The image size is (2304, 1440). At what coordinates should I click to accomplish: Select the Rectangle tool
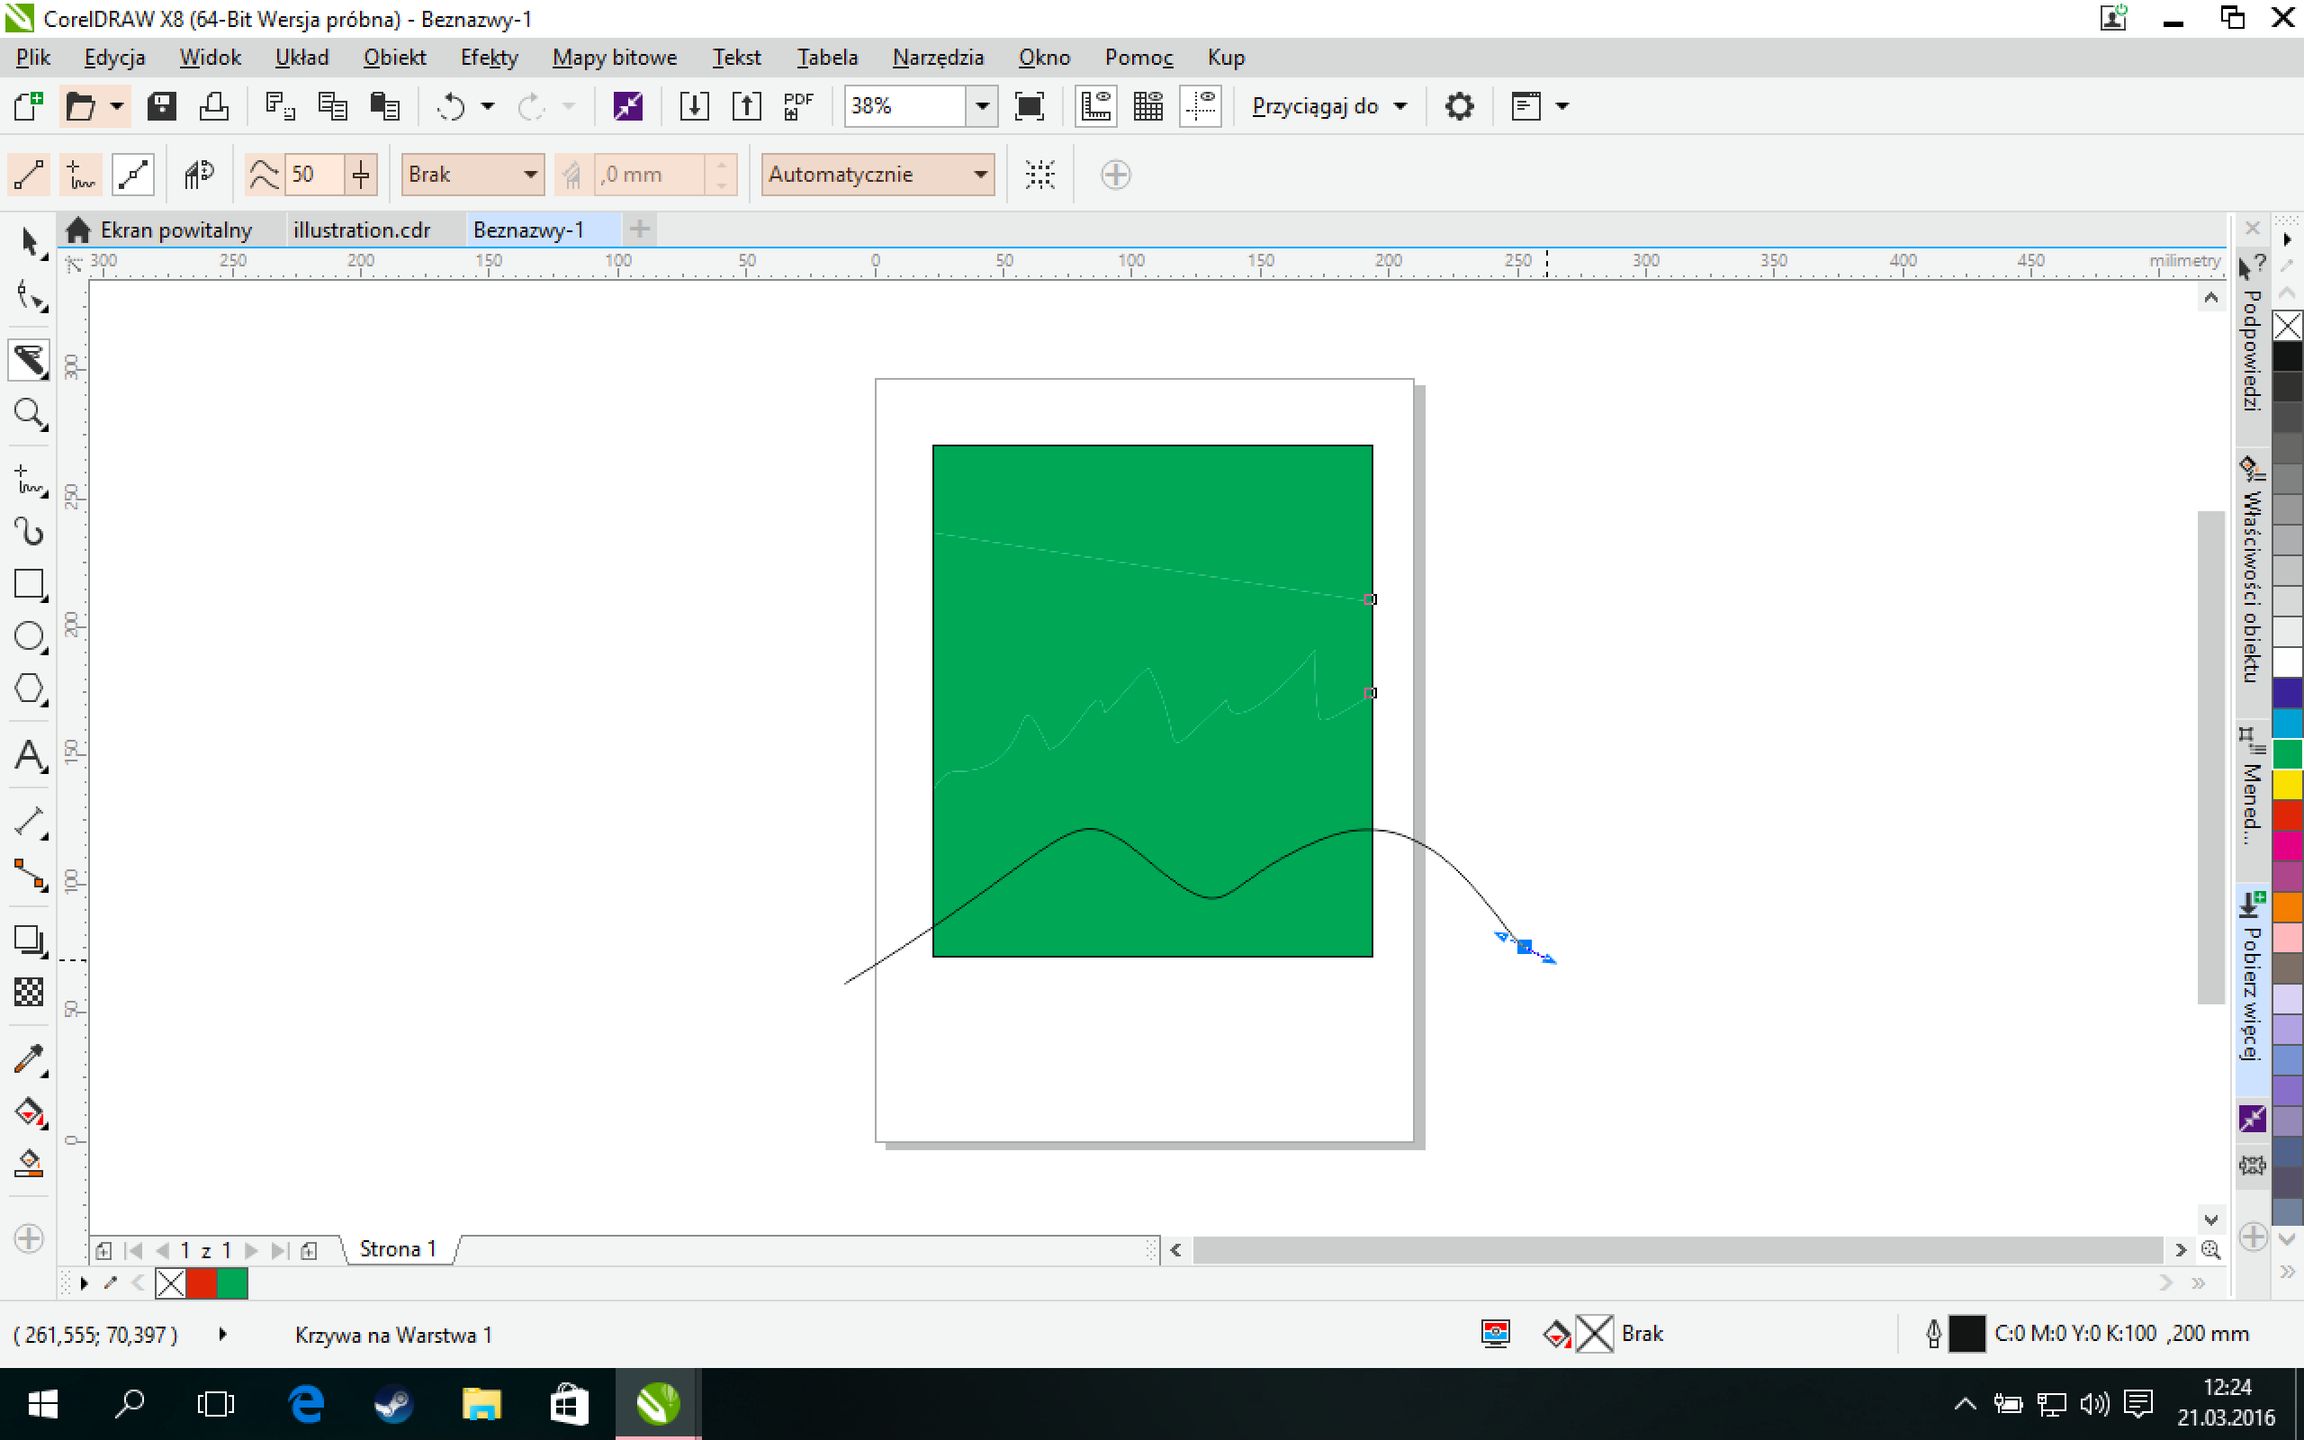click(x=30, y=584)
